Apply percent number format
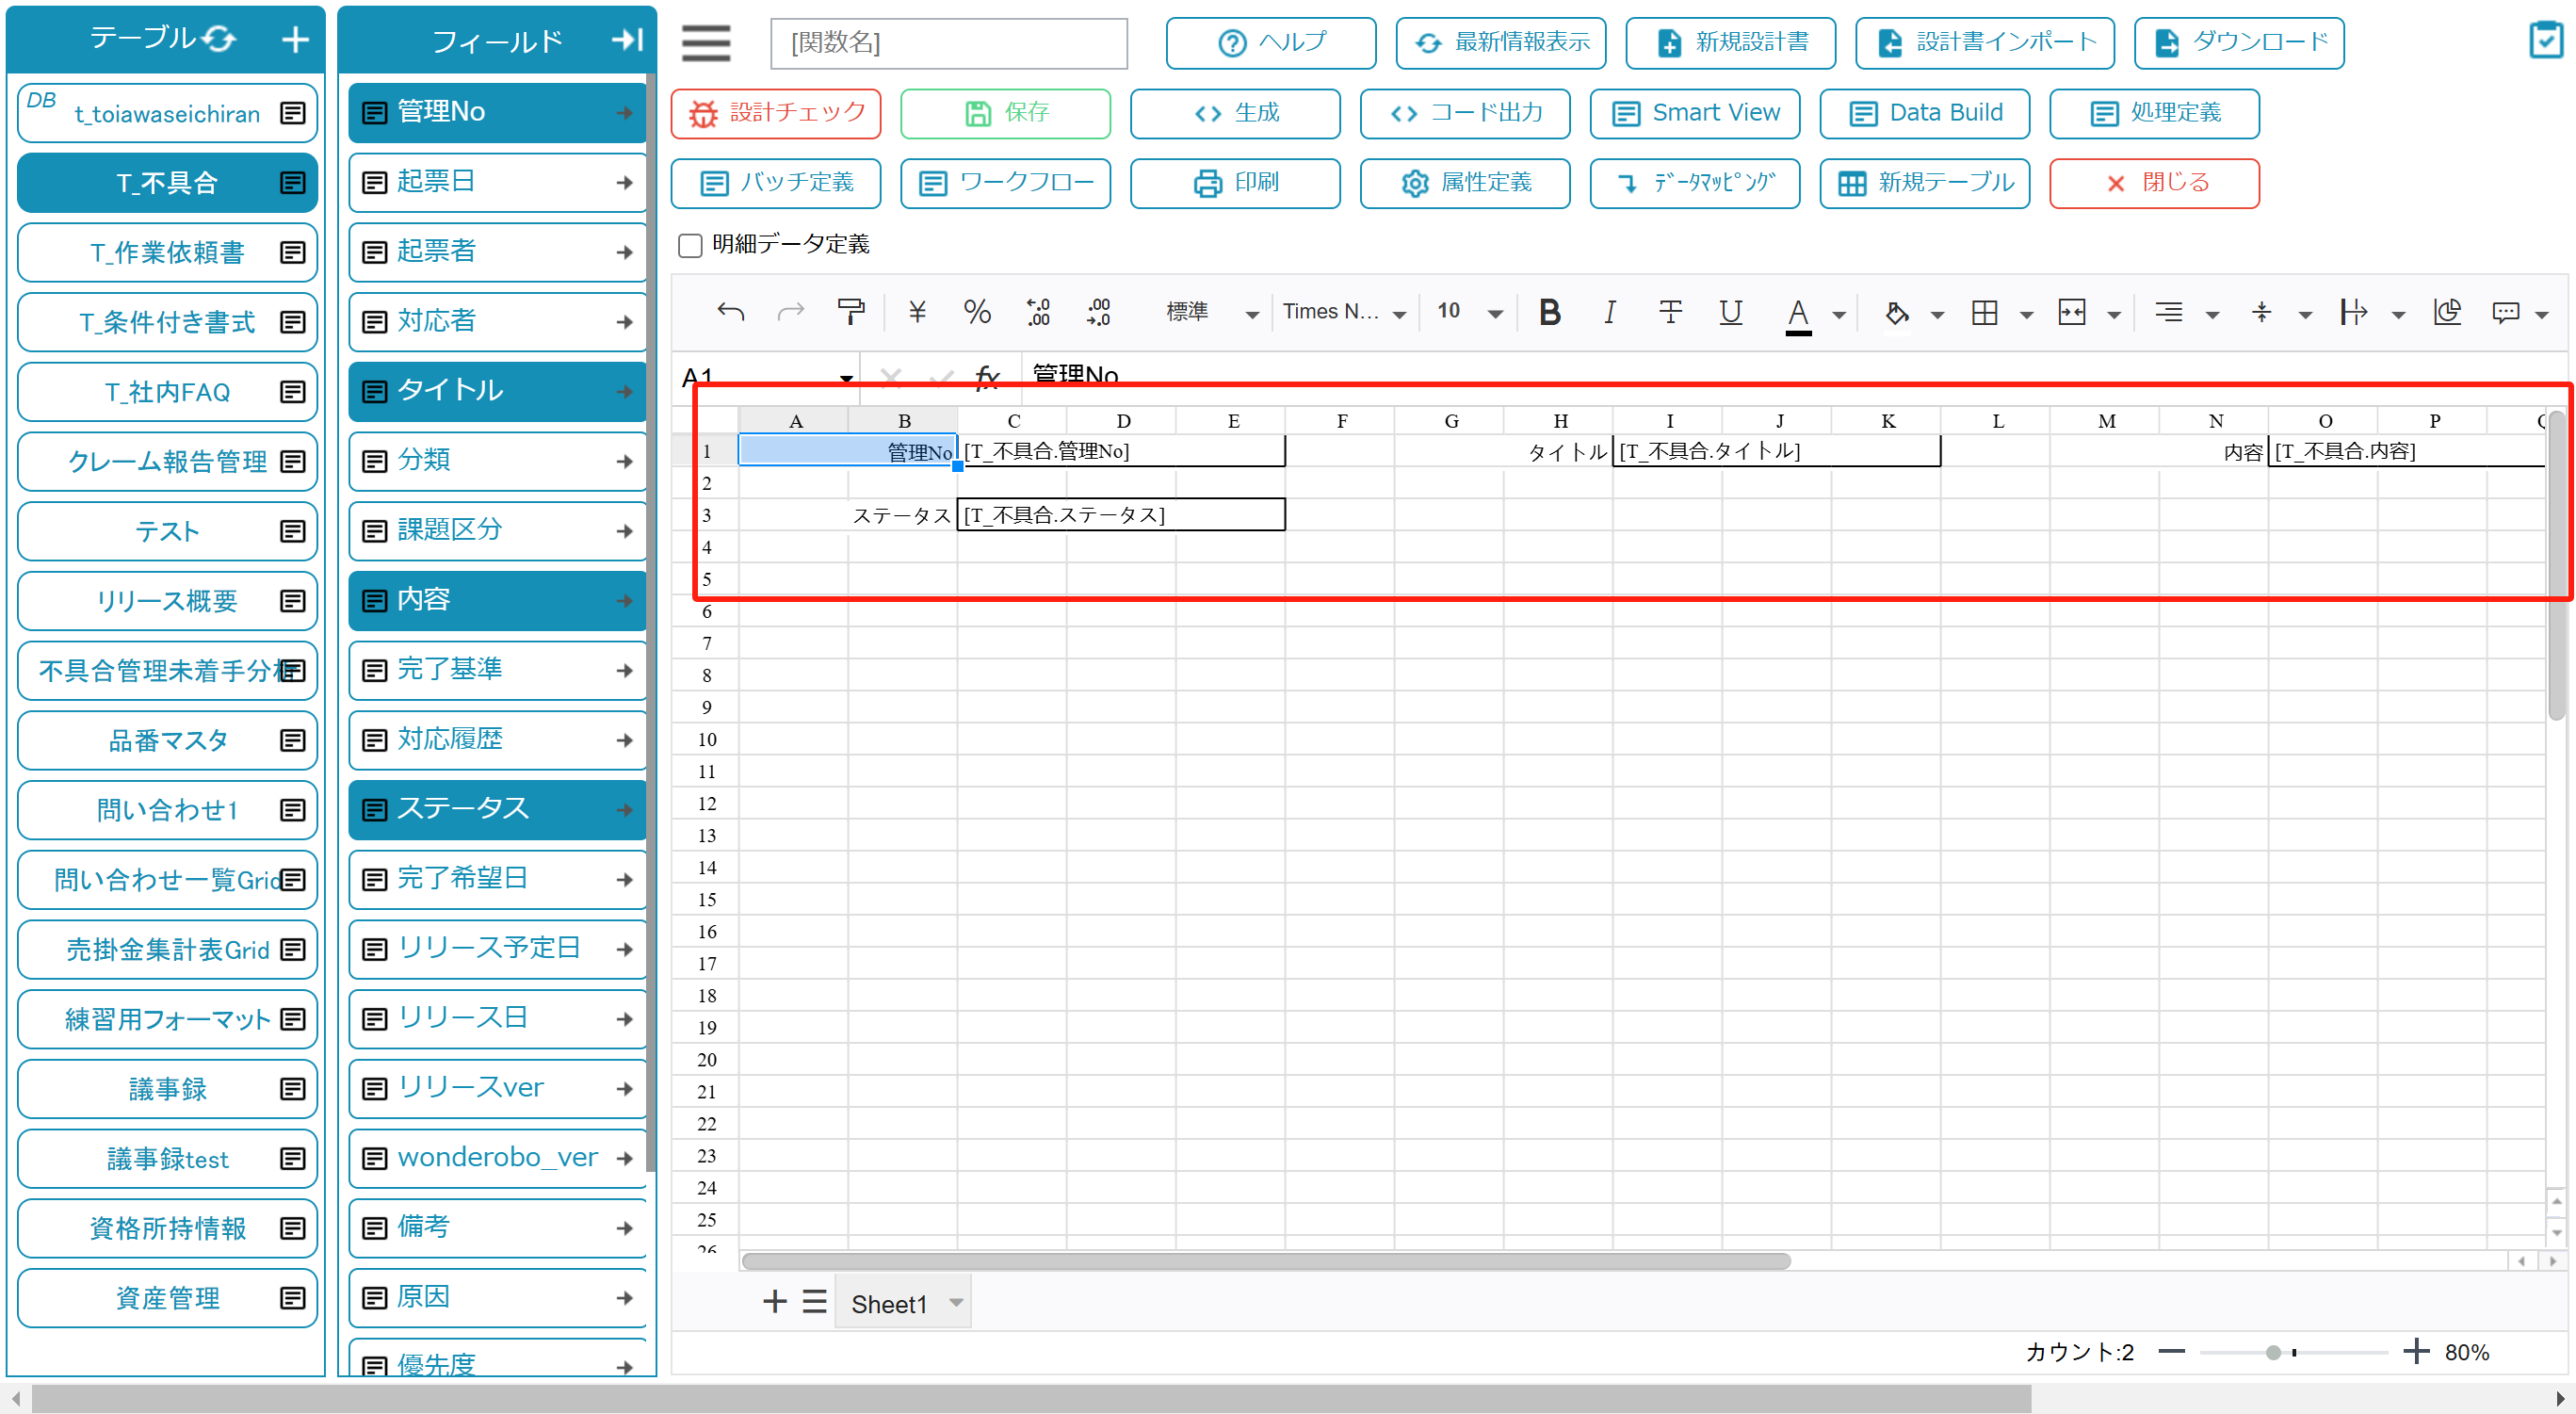Image resolution: width=2576 pixels, height=1414 pixels. (977, 312)
